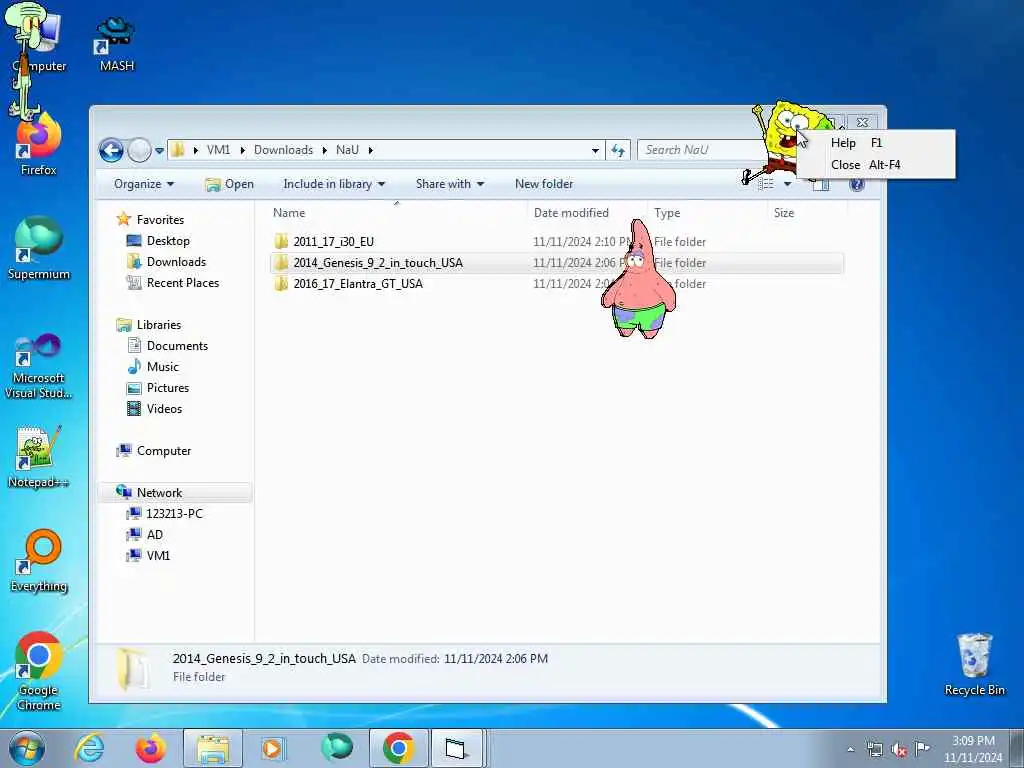
Task: Select the 2016_17_Elantra_GT_USA folder
Action: 358,283
